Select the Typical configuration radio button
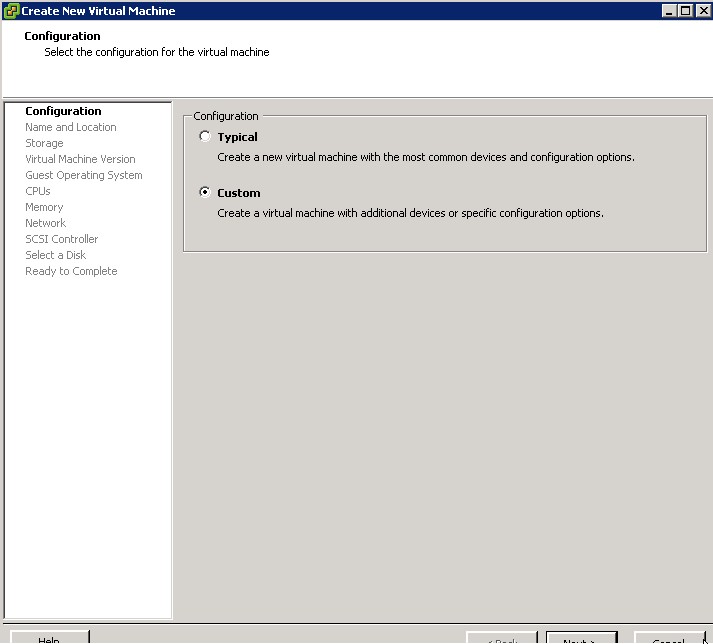 205,137
